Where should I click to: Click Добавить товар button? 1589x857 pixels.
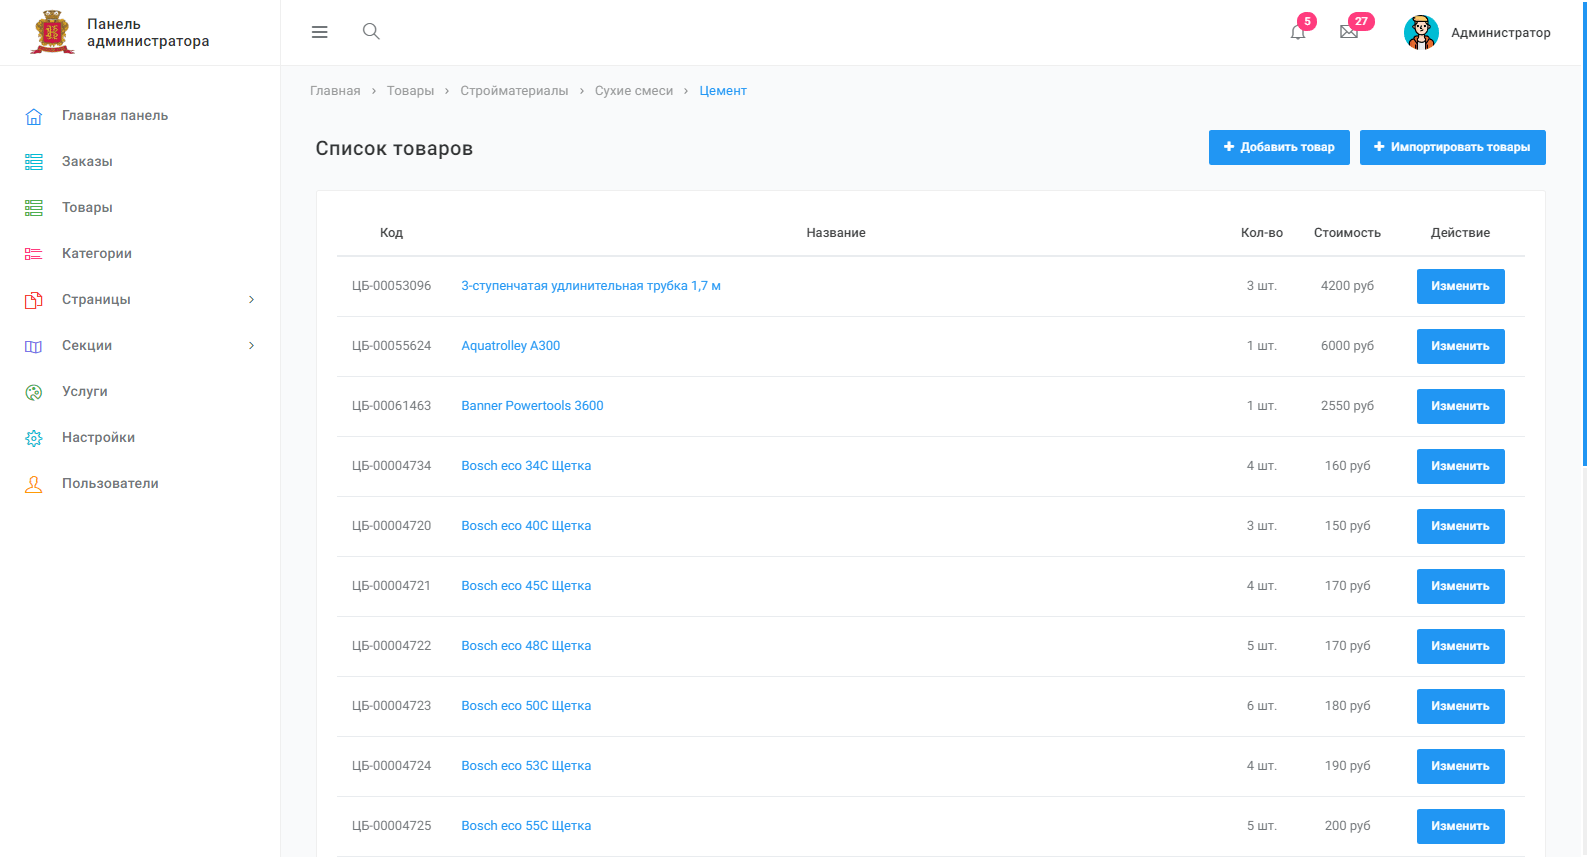[1279, 147]
